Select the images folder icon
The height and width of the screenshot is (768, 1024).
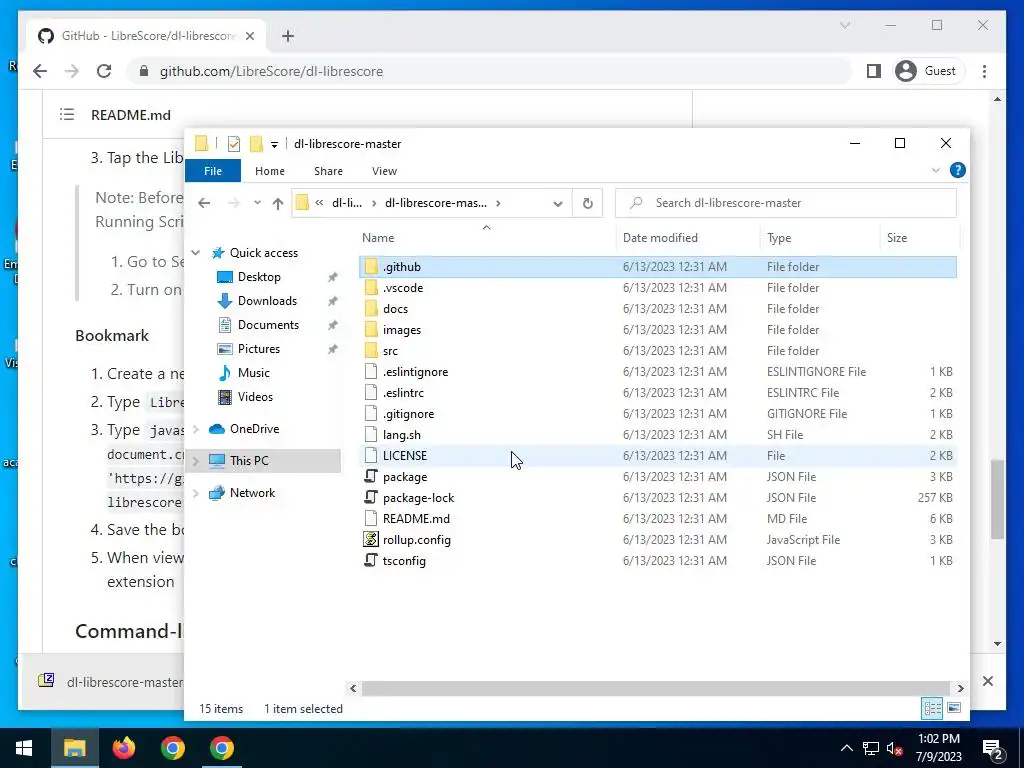click(x=371, y=330)
